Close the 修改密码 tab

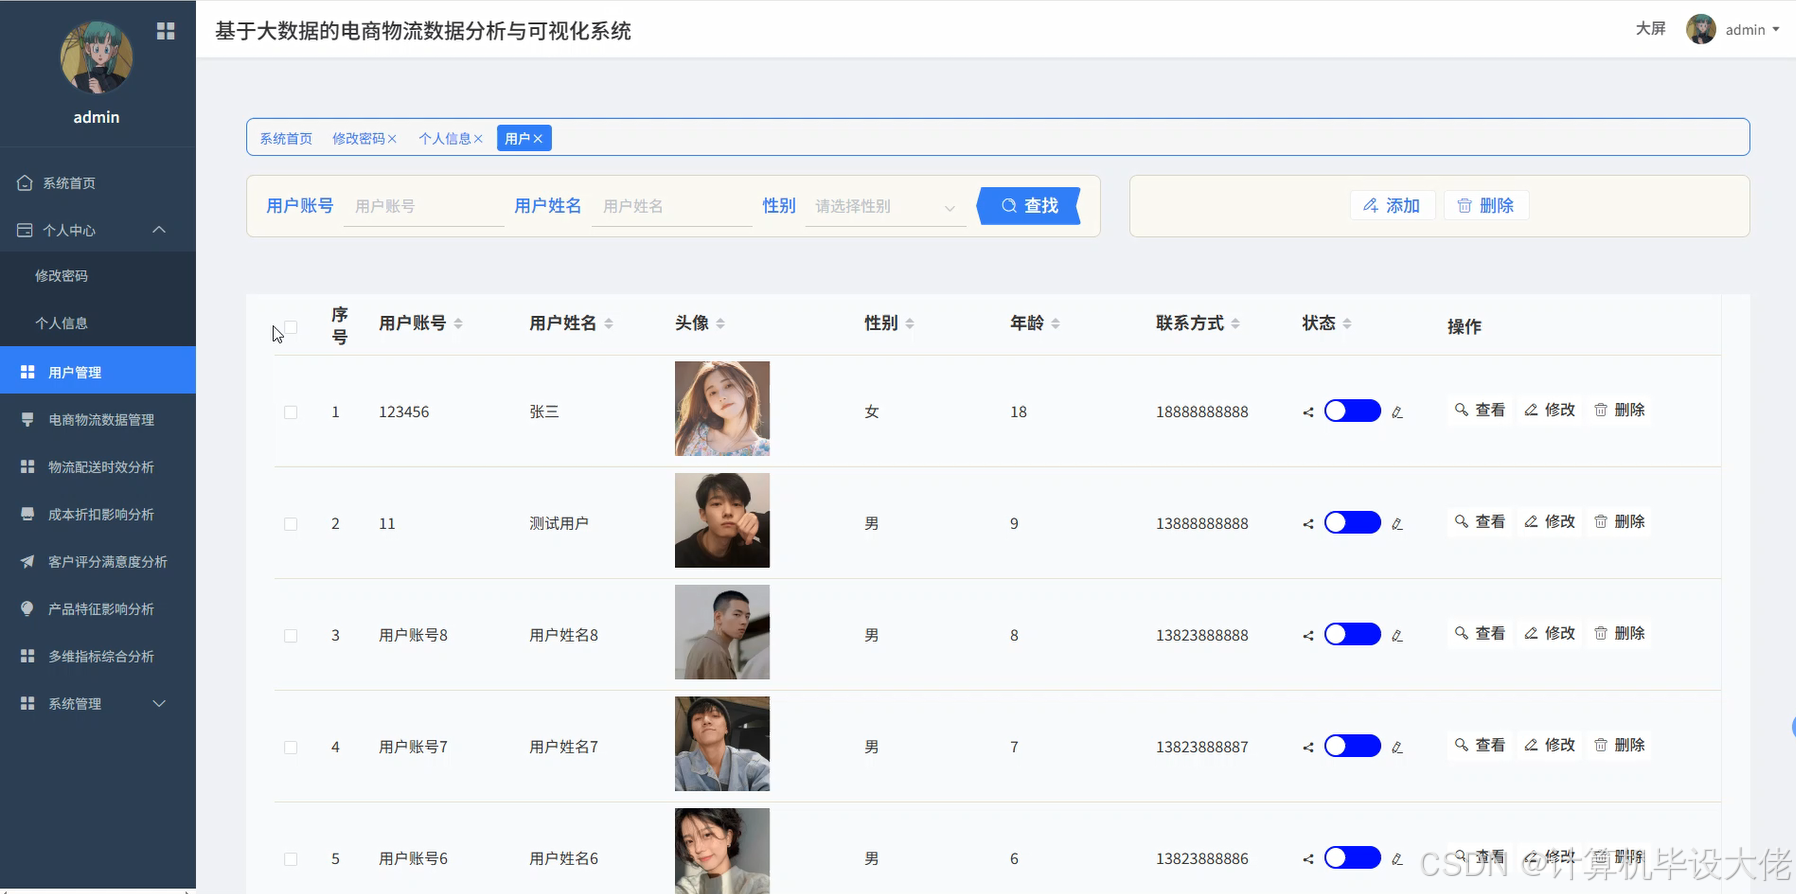point(392,139)
